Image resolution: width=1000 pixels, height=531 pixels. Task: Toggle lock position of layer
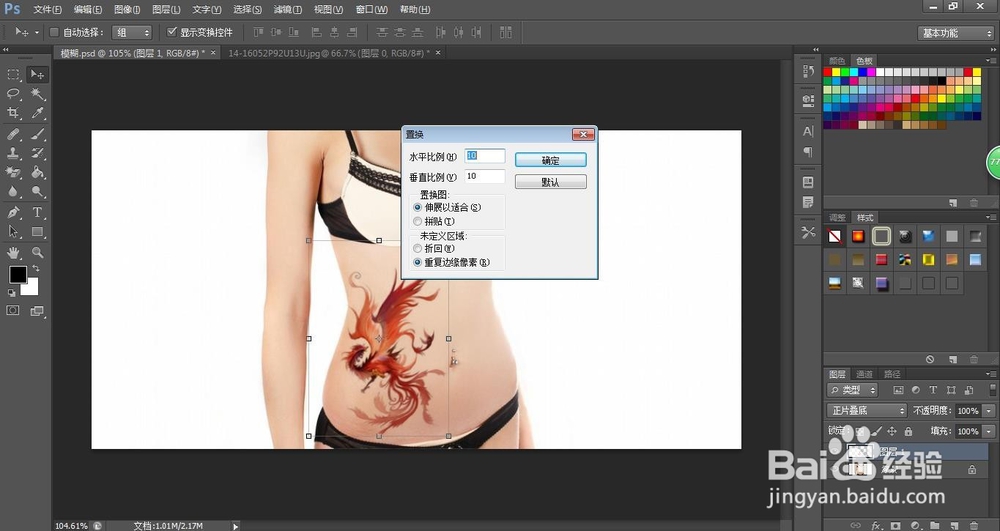892,431
